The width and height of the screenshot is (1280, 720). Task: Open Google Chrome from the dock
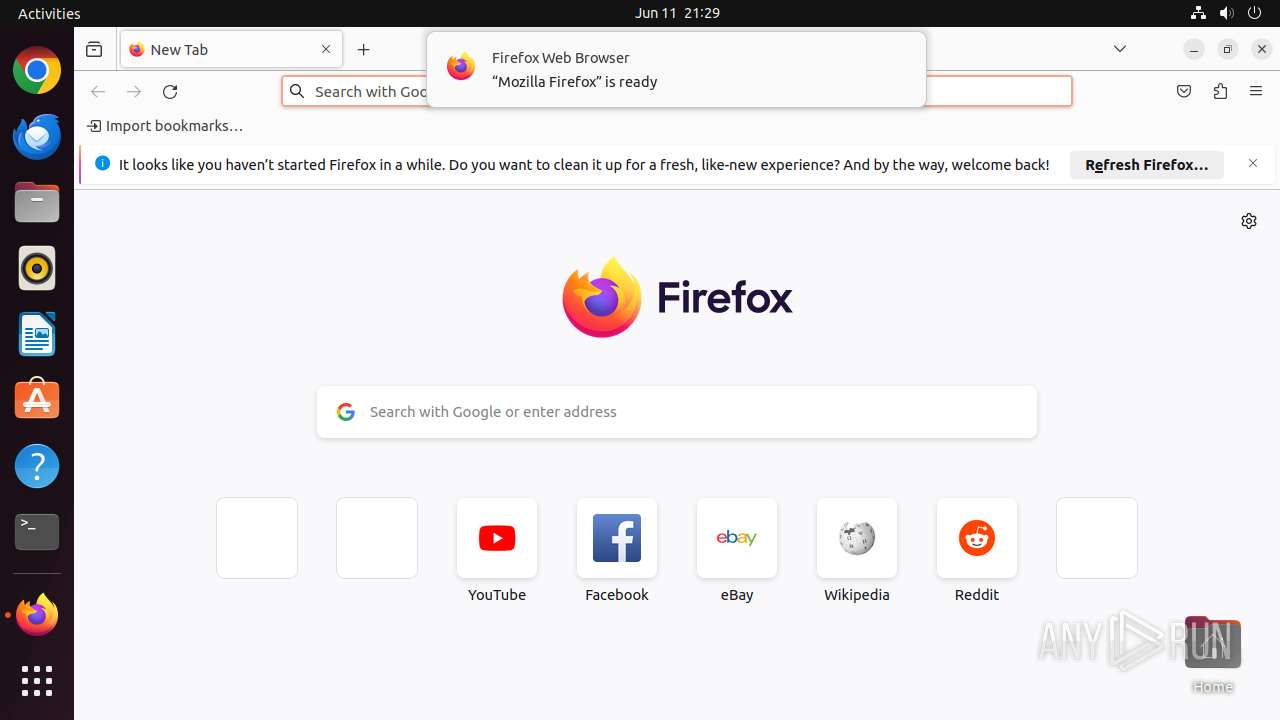coord(37,71)
